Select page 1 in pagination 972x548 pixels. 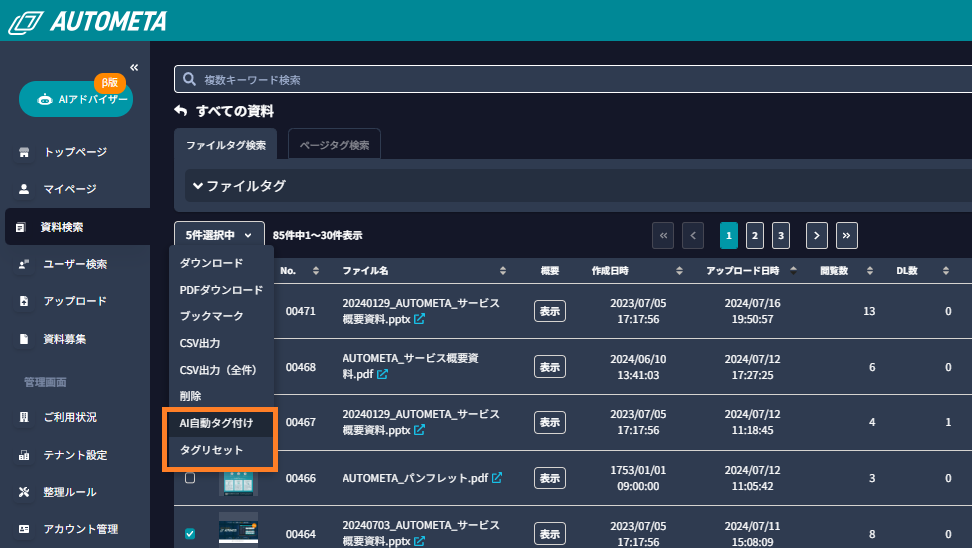coord(729,236)
